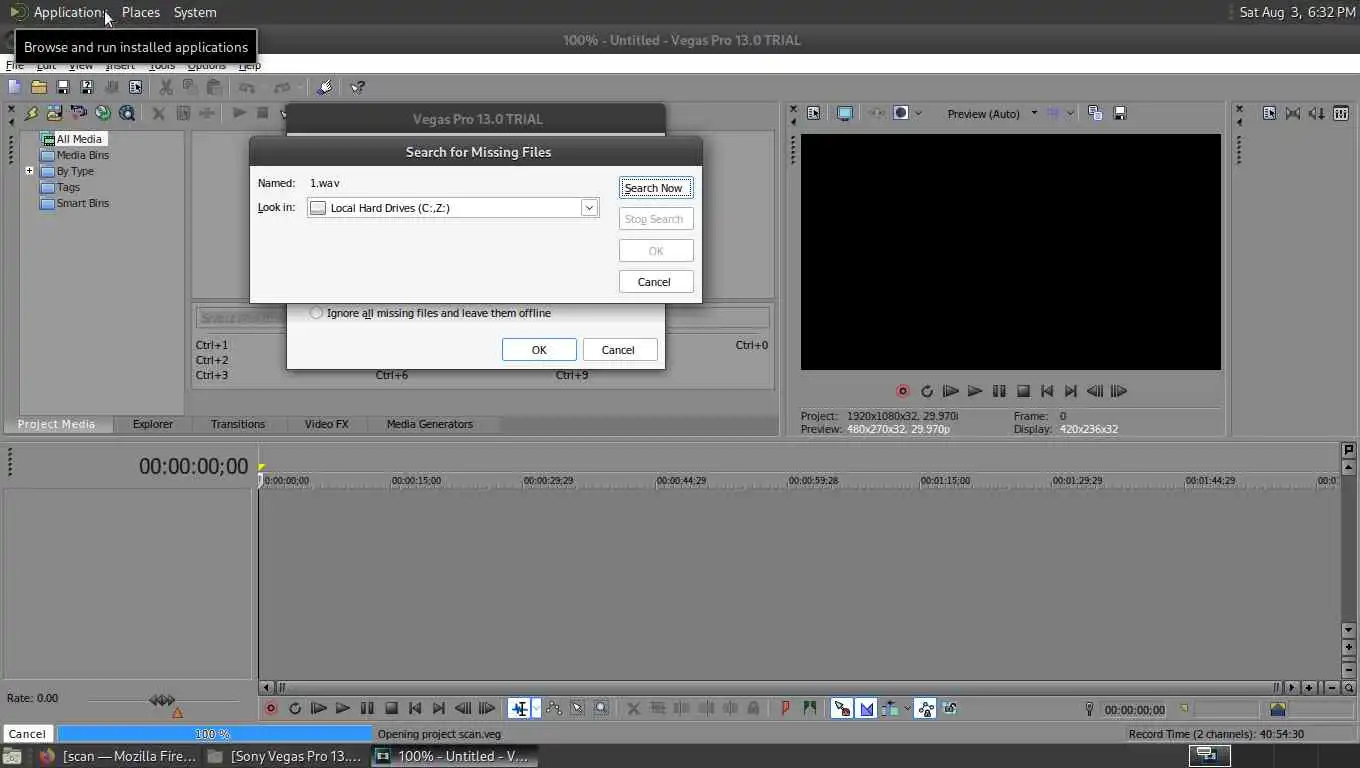Click OK in the Vegas Pro dialog

539,350
